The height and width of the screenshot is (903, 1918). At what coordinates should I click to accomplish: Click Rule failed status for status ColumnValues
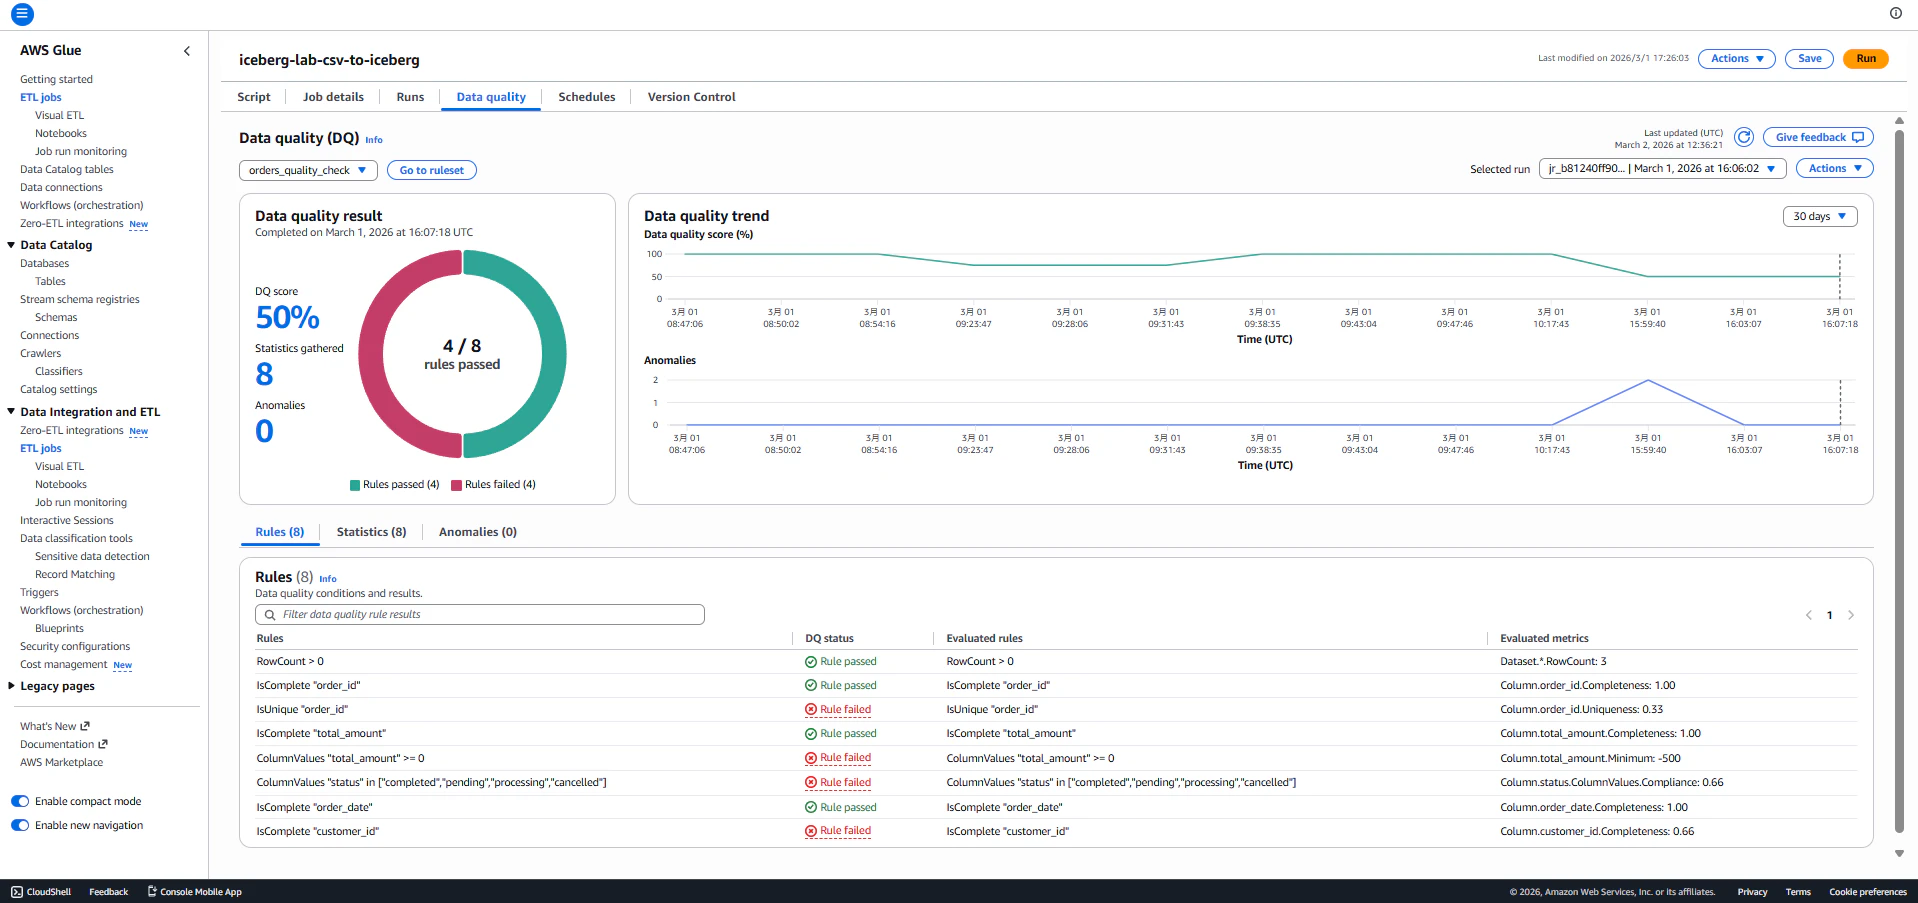pos(838,783)
